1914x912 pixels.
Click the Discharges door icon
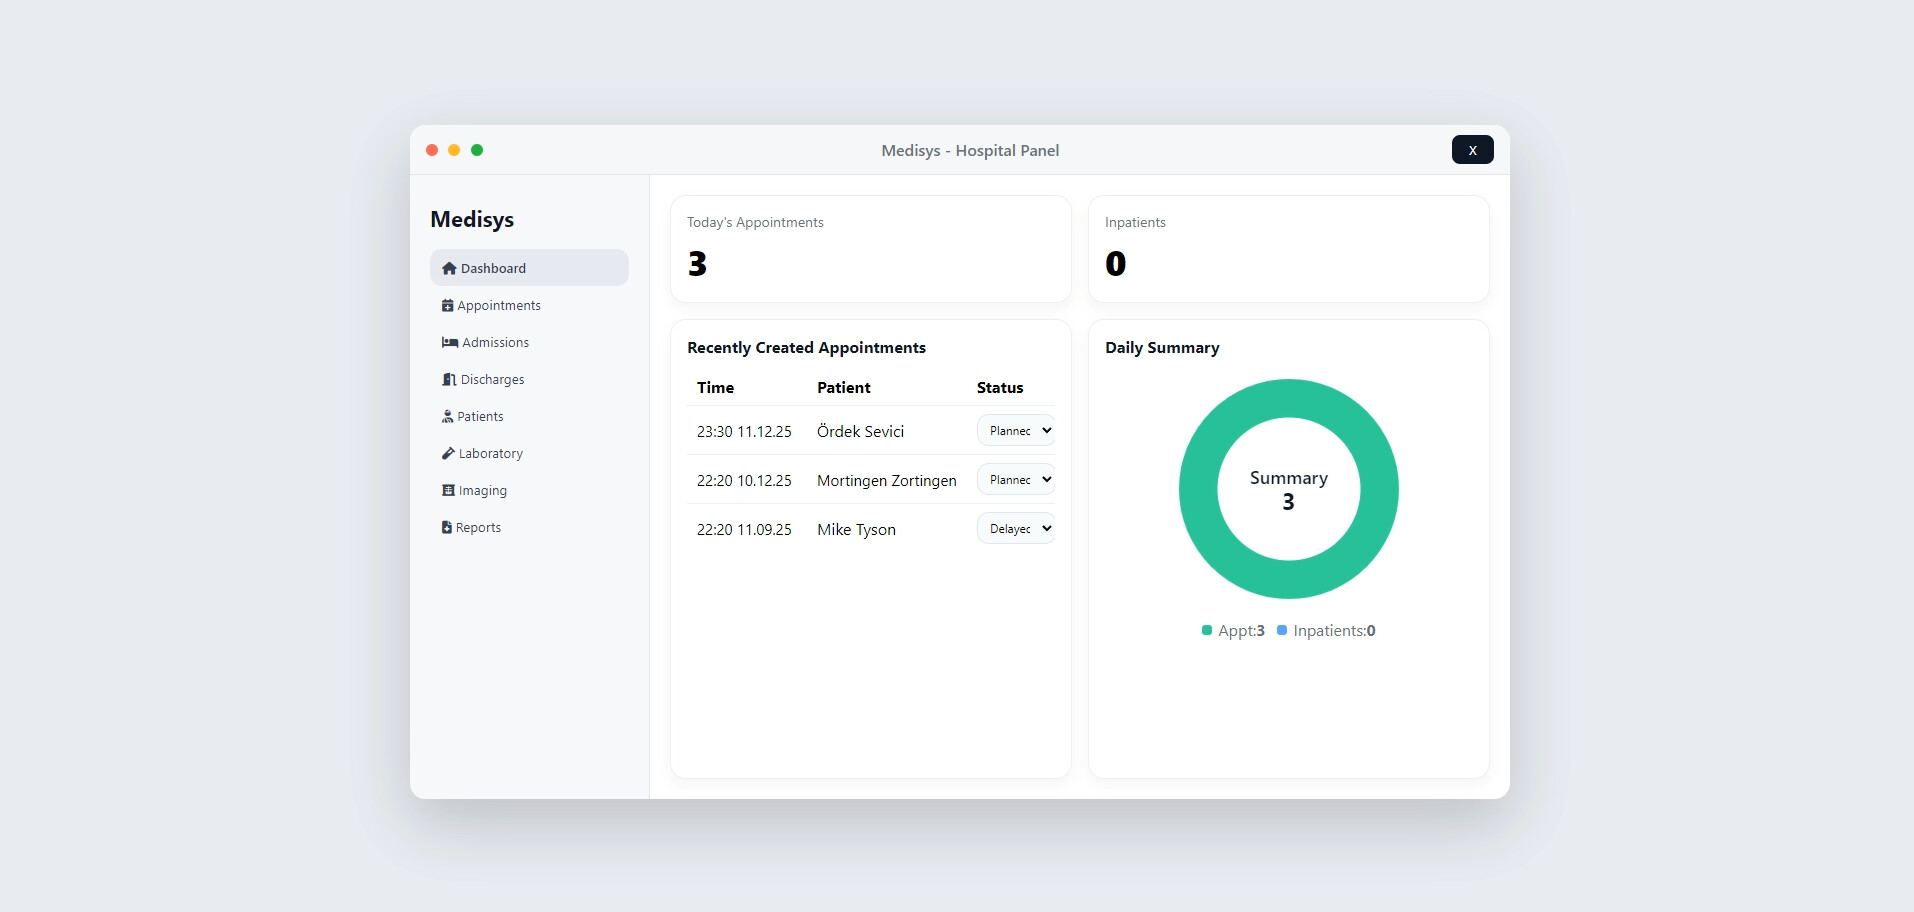coord(449,379)
